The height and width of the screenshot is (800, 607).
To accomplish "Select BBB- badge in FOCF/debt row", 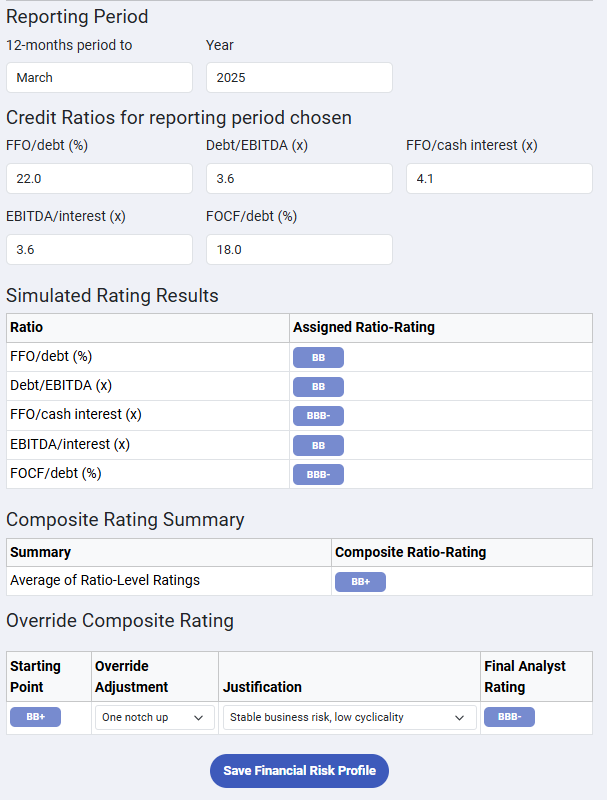I will point(318,474).
